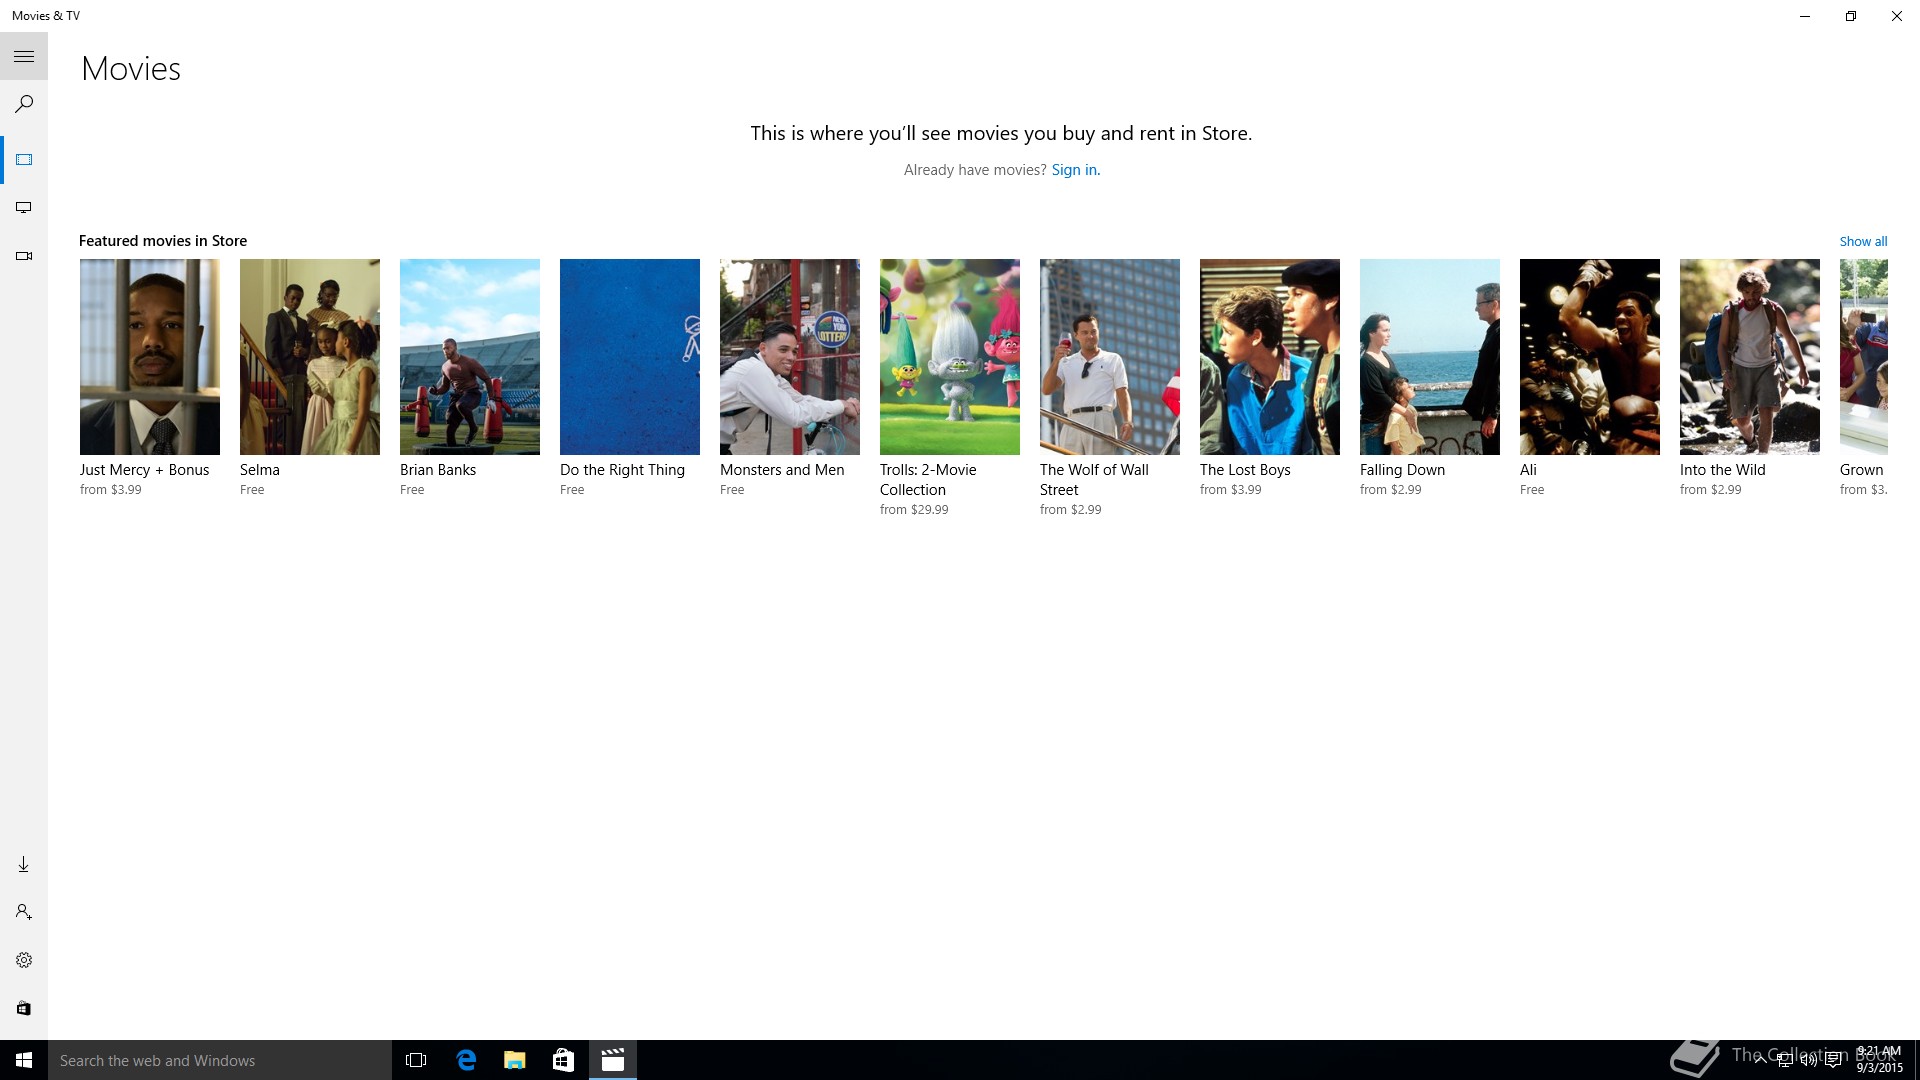This screenshot has width=1920, height=1080.
Task: Open search in Movies & TV
Action: [24, 104]
